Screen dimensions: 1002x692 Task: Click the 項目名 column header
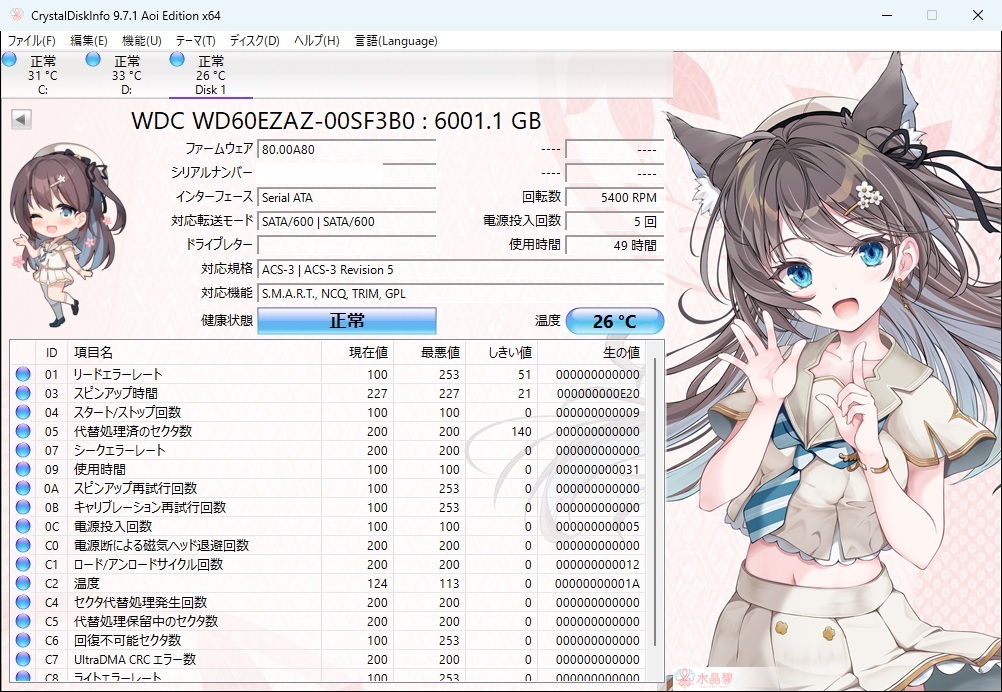[x=194, y=352]
